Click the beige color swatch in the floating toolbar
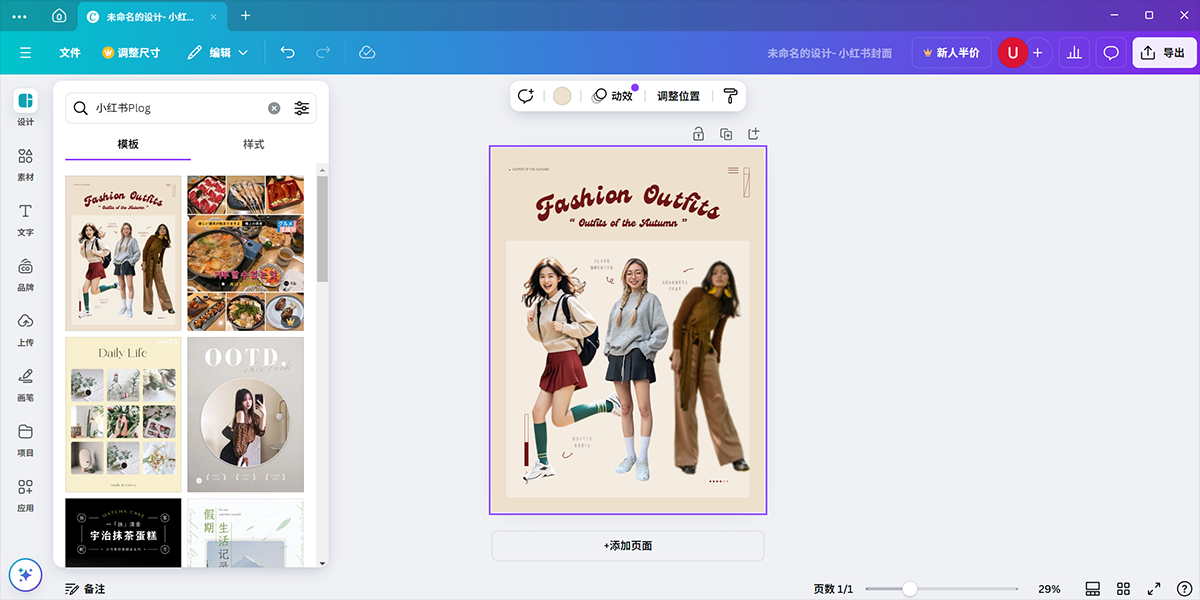The height and width of the screenshot is (600, 1200). coord(562,95)
